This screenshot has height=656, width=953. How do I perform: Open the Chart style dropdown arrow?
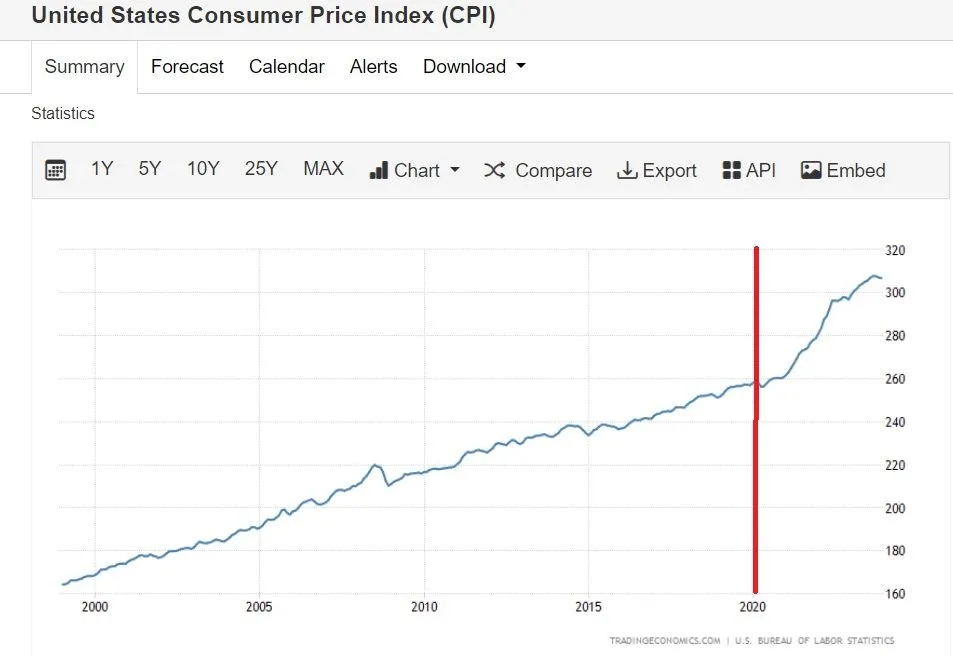pyautogui.click(x=455, y=170)
